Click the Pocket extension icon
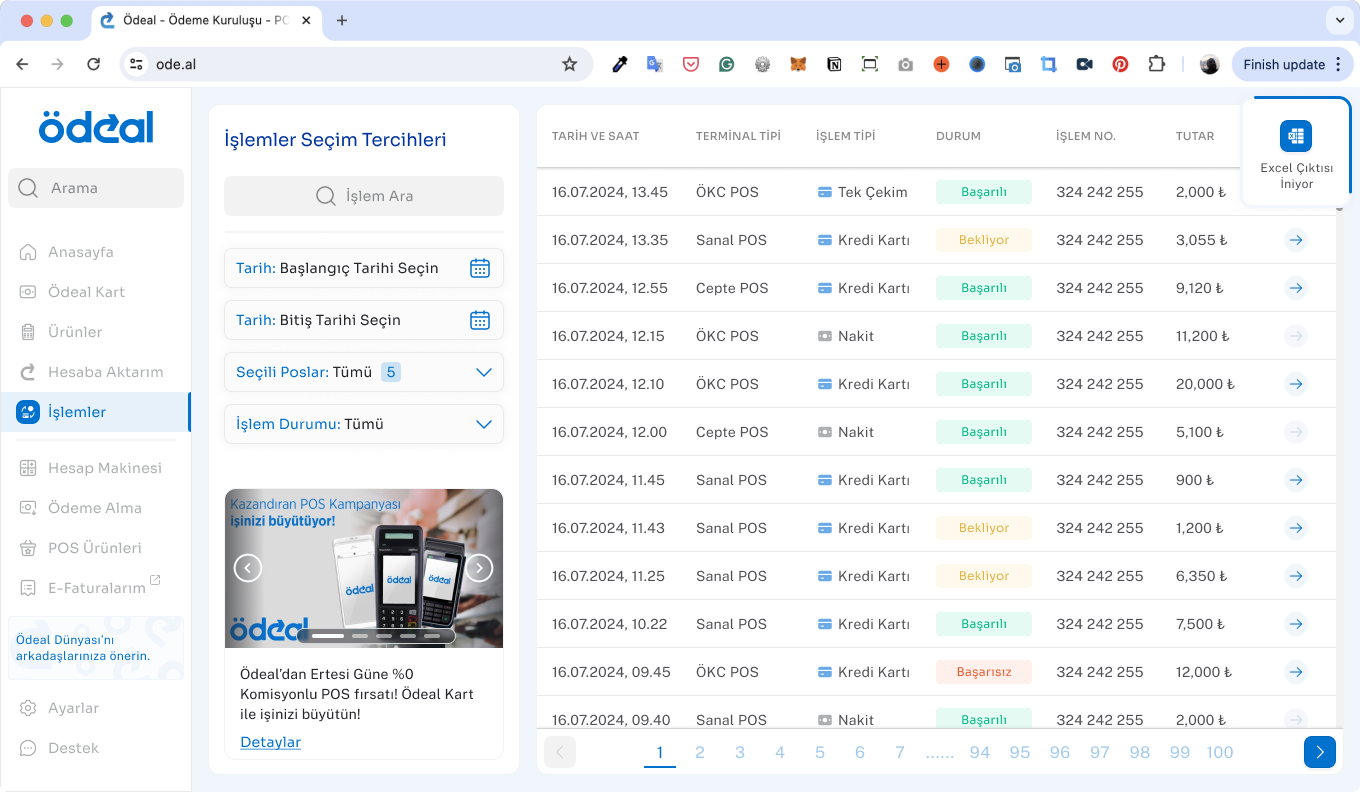Viewport: 1360px width, 792px height. click(690, 64)
